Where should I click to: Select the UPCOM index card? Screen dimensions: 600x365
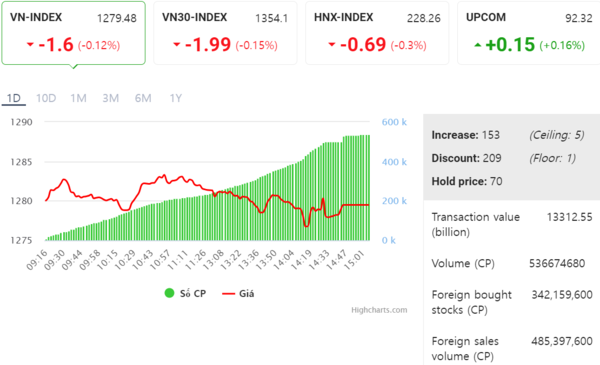pyautogui.click(x=528, y=33)
